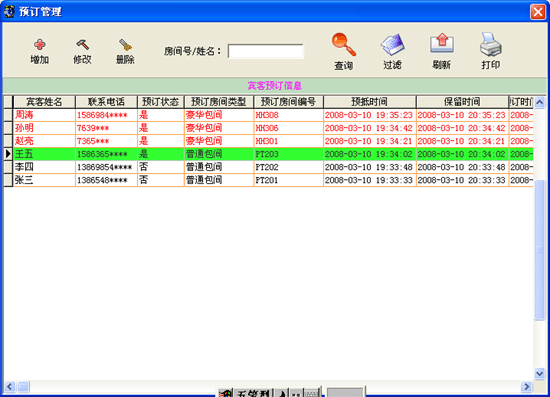550x397 pixels.
Task: Click phone number cell 7639***
Action: coord(106,128)
